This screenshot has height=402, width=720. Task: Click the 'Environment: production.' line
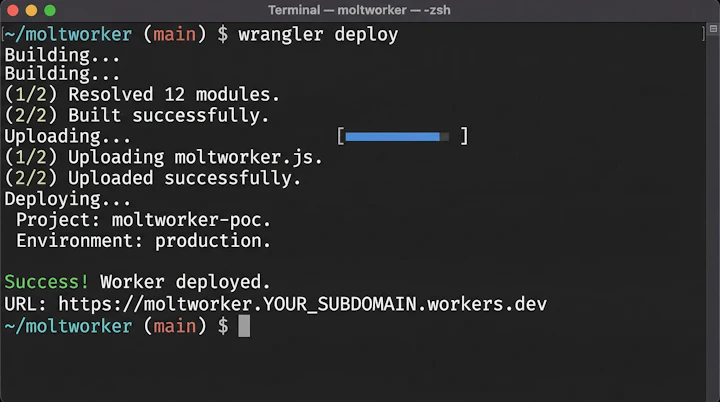(143, 241)
